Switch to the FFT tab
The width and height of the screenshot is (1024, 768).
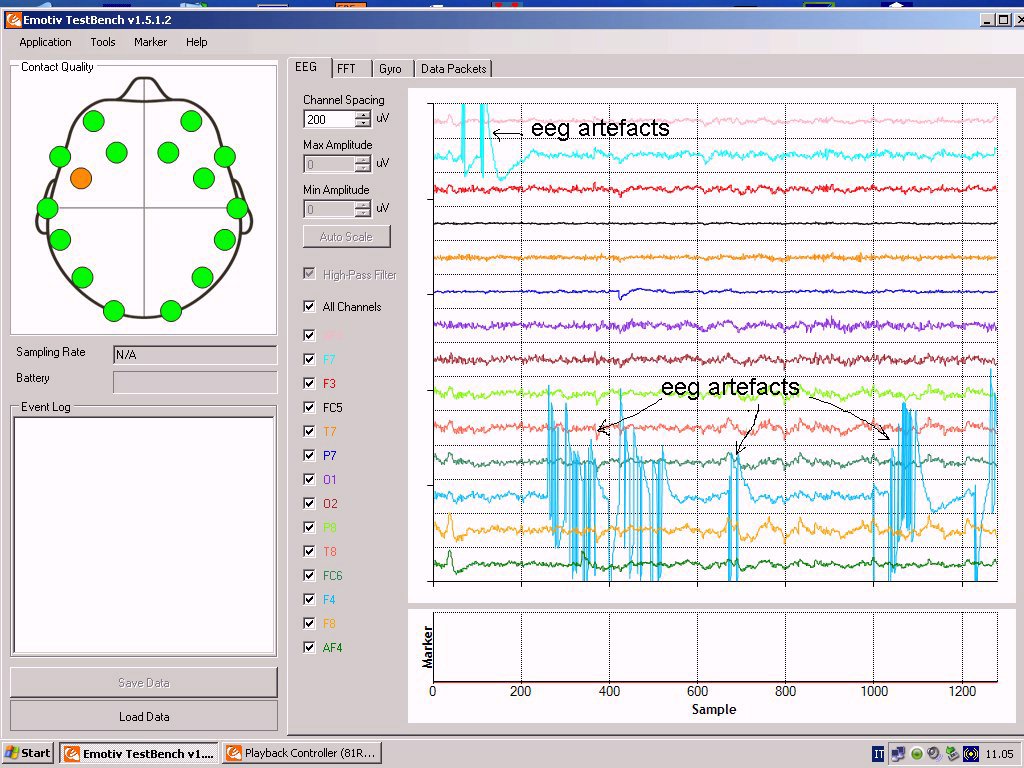click(346, 69)
